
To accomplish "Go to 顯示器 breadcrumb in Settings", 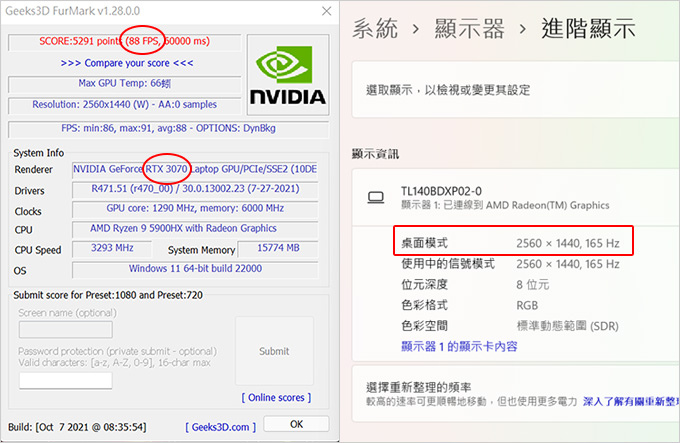I will 470,29.
